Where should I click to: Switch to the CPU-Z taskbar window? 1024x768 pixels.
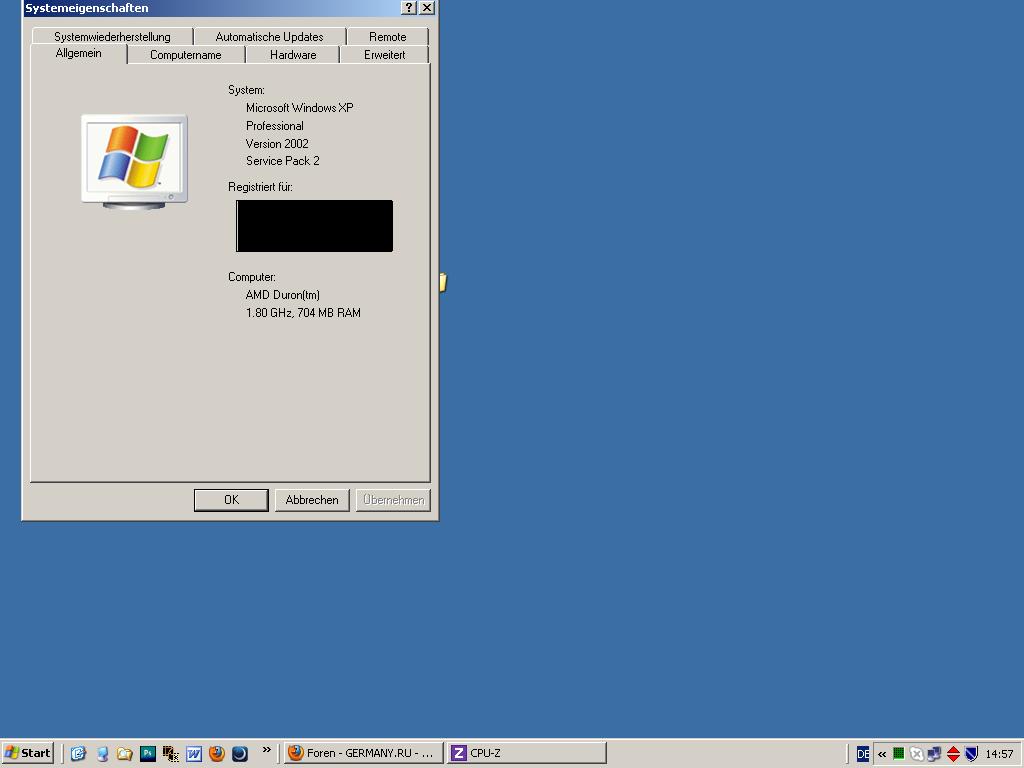click(527, 753)
